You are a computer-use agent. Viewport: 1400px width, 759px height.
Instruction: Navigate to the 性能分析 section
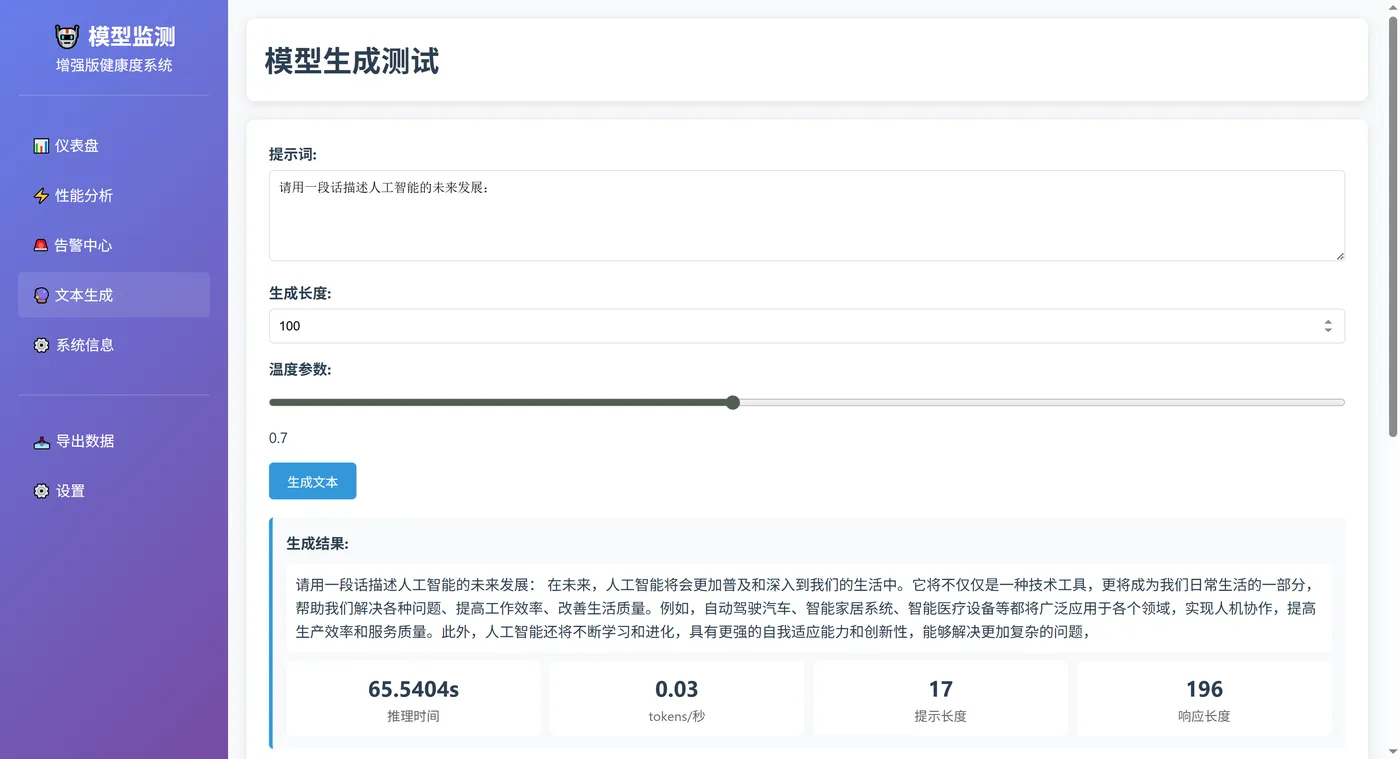coord(82,195)
